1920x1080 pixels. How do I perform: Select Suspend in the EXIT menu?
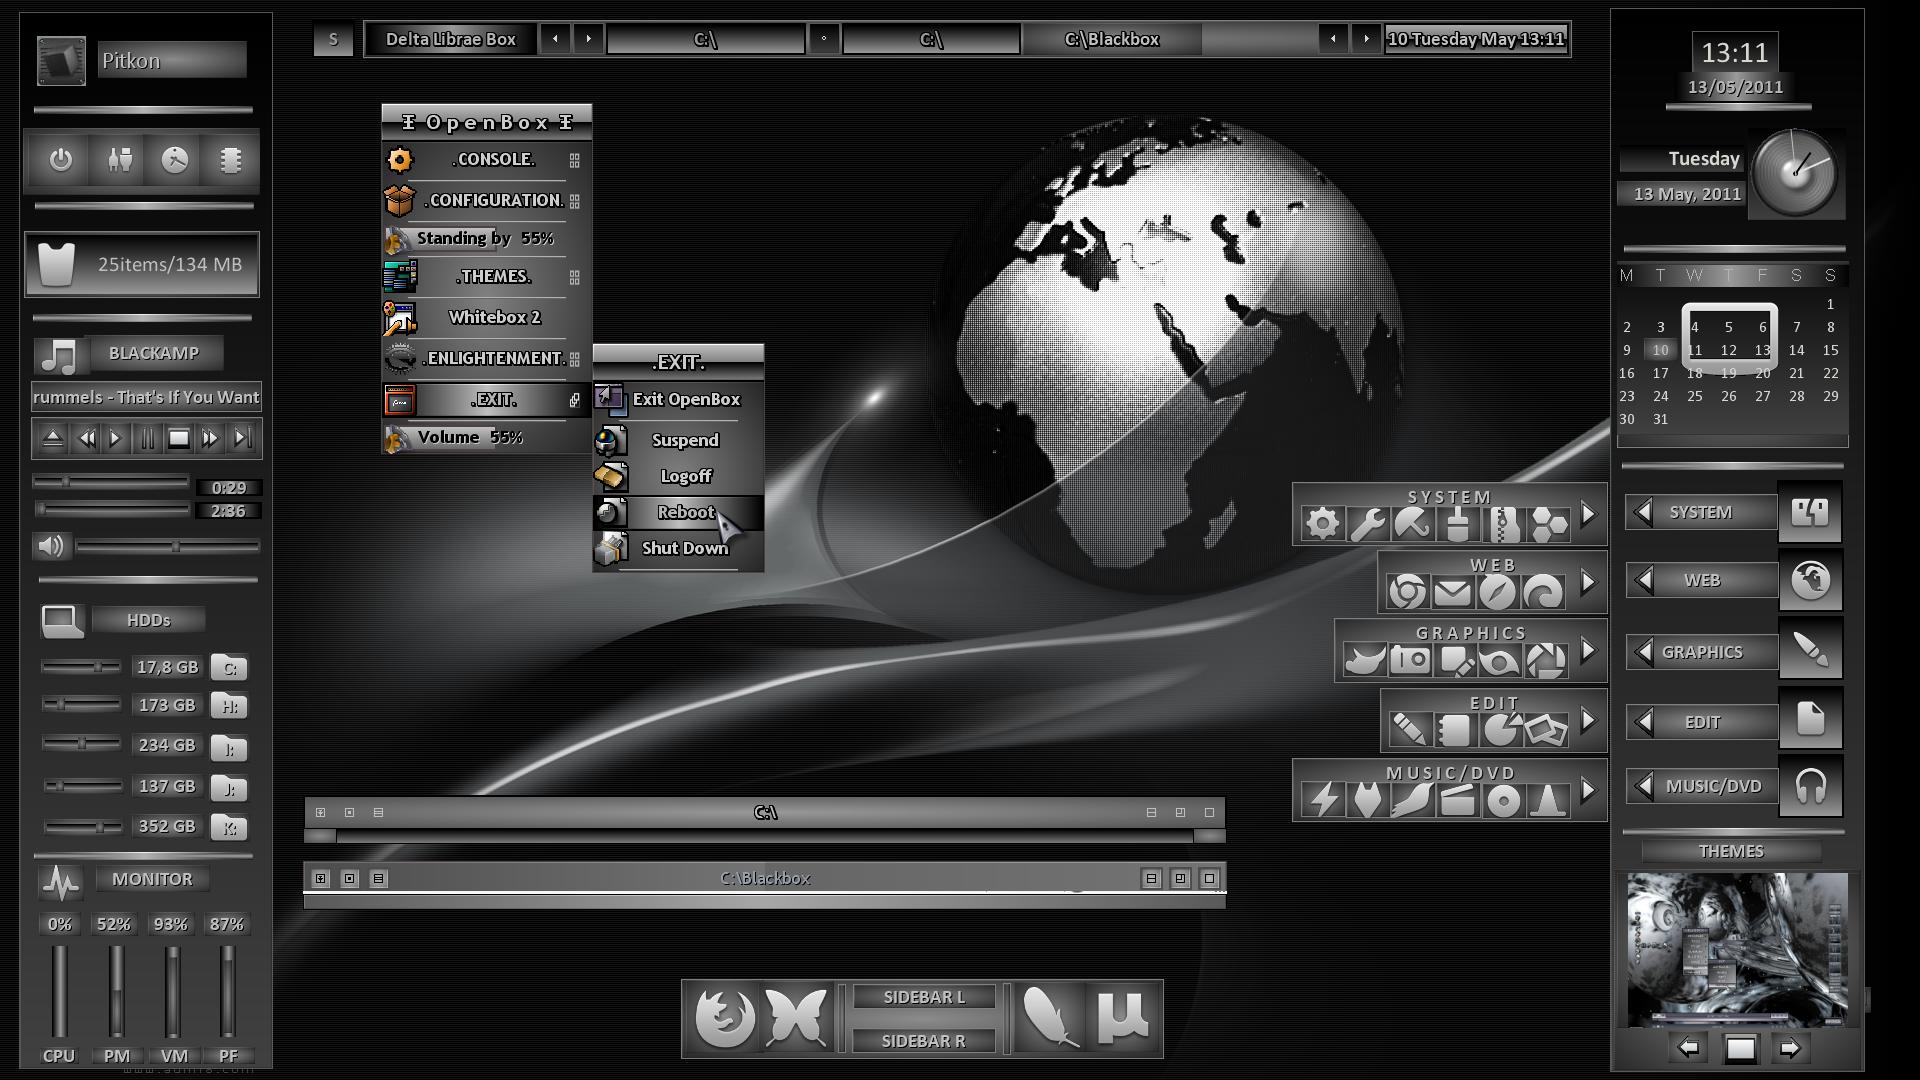[x=679, y=440]
